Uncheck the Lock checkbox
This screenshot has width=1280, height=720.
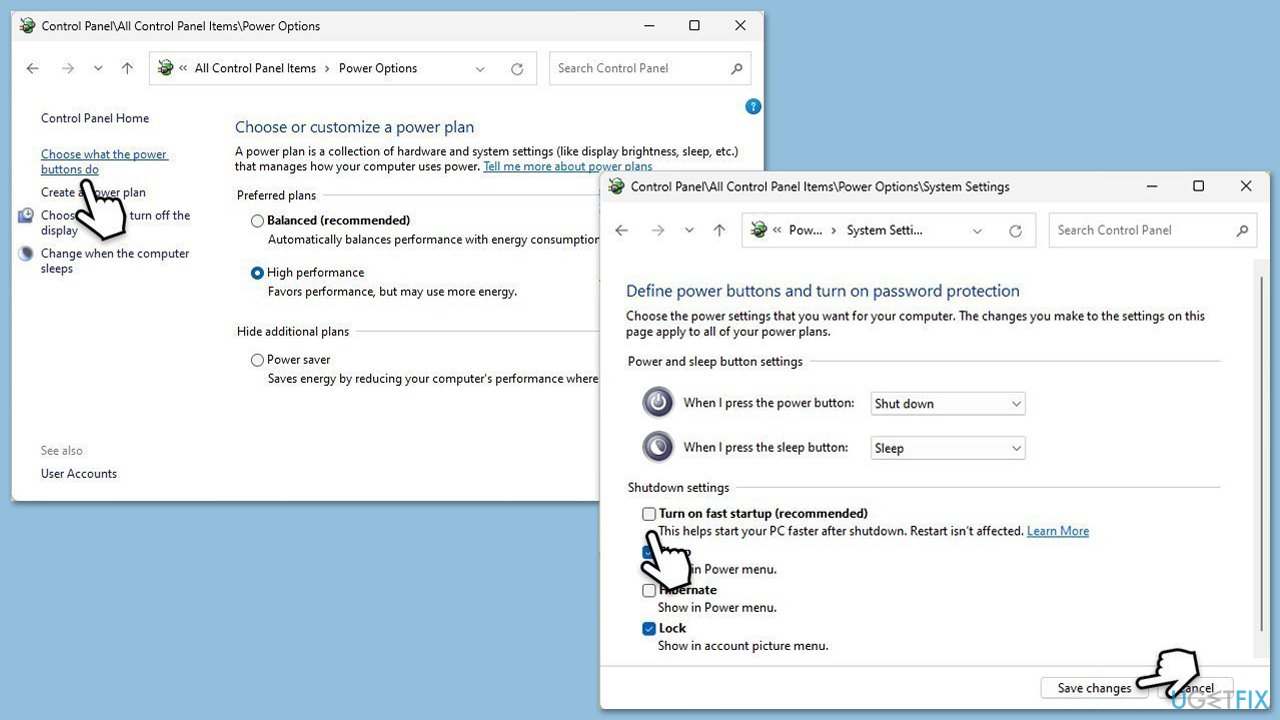click(x=649, y=629)
